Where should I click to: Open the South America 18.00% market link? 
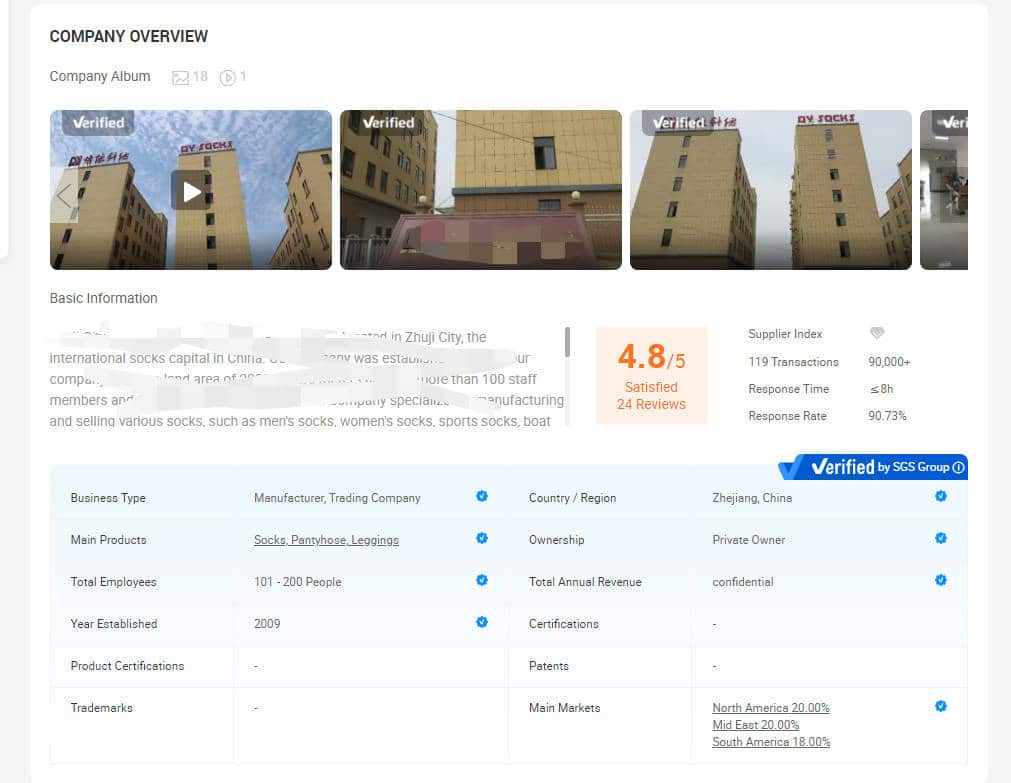(771, 742)
